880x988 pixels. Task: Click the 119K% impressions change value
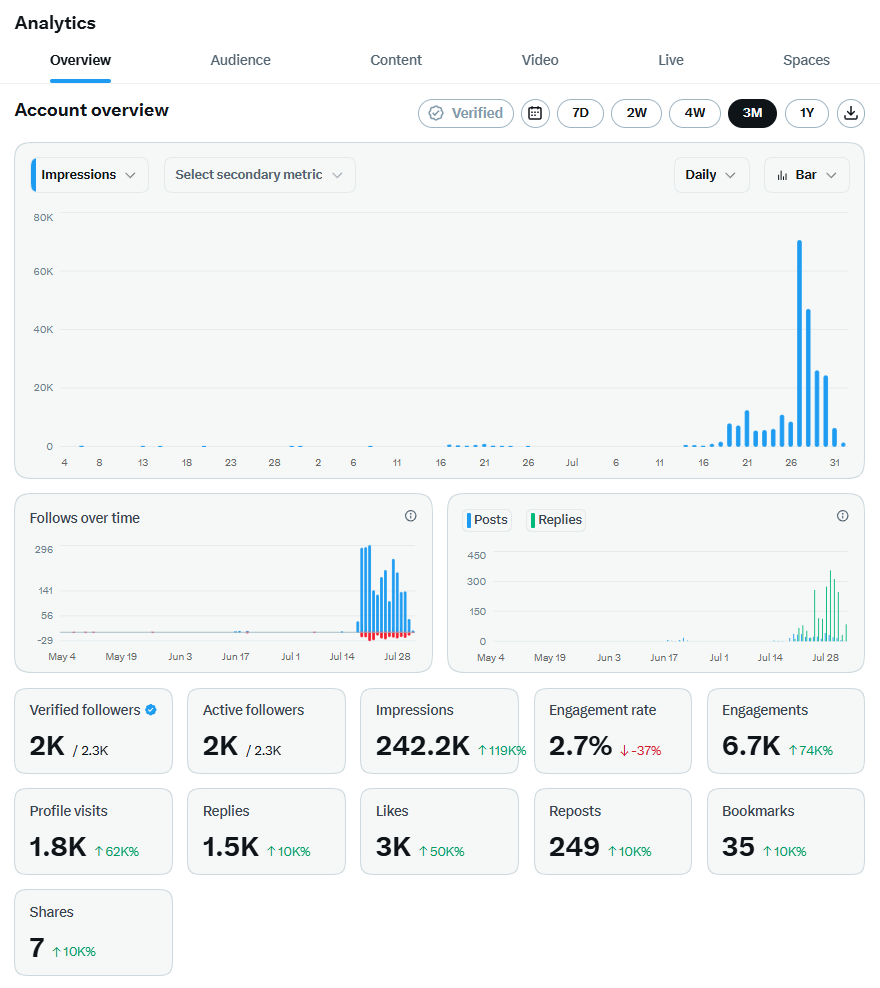point(502,750)
